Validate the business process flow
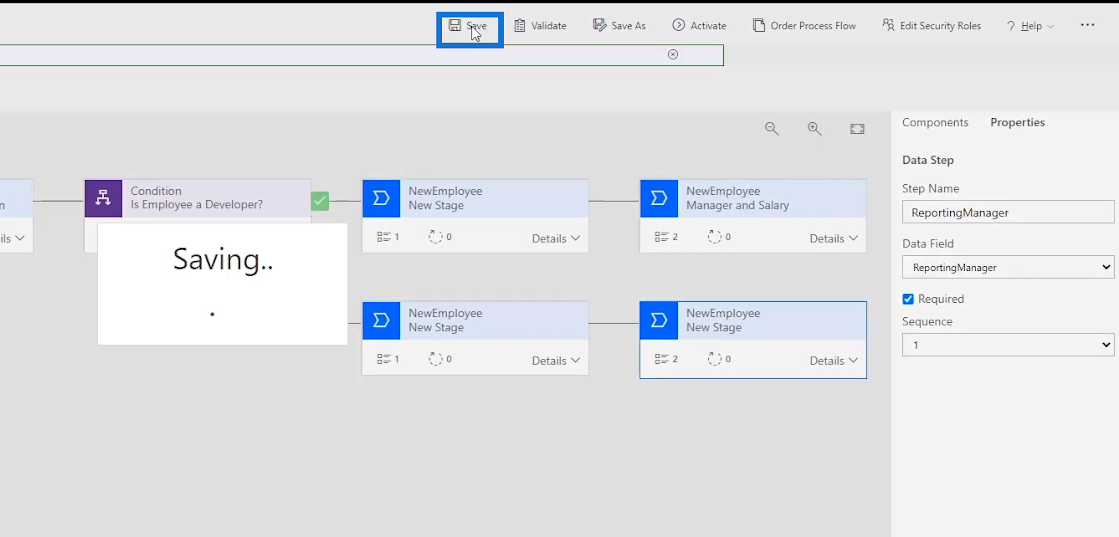The height and width of the screenshot is (537, 1119). pos(540,26)
